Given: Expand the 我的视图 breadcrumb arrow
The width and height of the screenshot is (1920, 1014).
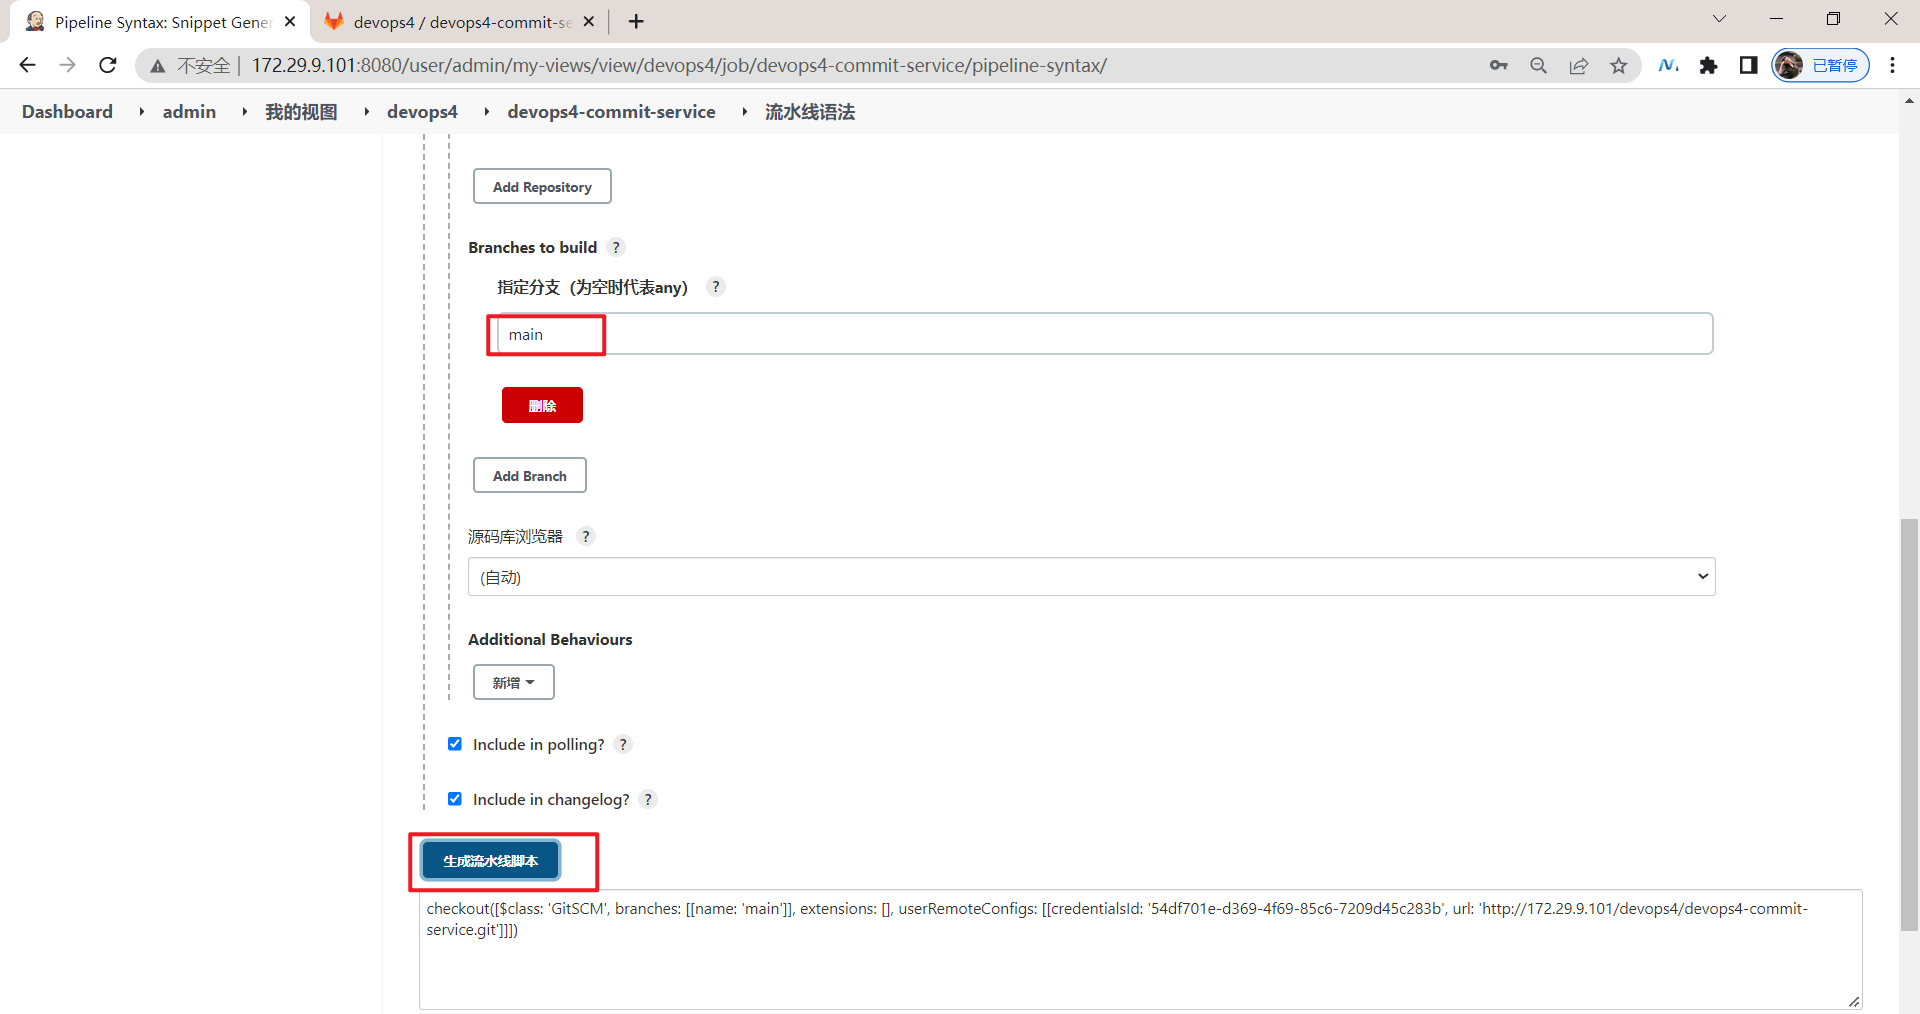Looking at the screenshot, I should (366, 112).
